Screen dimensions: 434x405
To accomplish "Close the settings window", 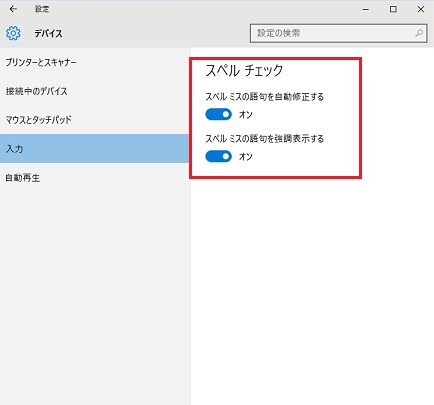I will tap(421, 9).
